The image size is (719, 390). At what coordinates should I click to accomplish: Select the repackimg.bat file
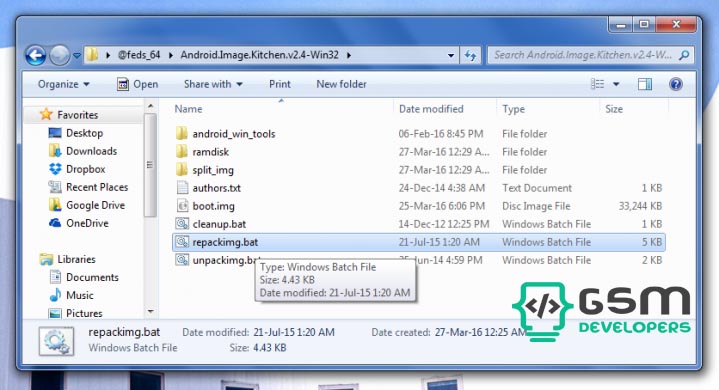coord(419,242)
